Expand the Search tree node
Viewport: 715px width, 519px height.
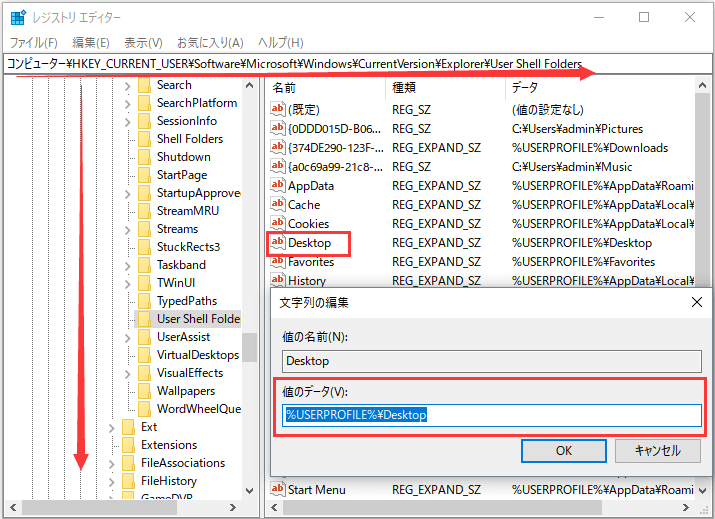coord(127,86)
